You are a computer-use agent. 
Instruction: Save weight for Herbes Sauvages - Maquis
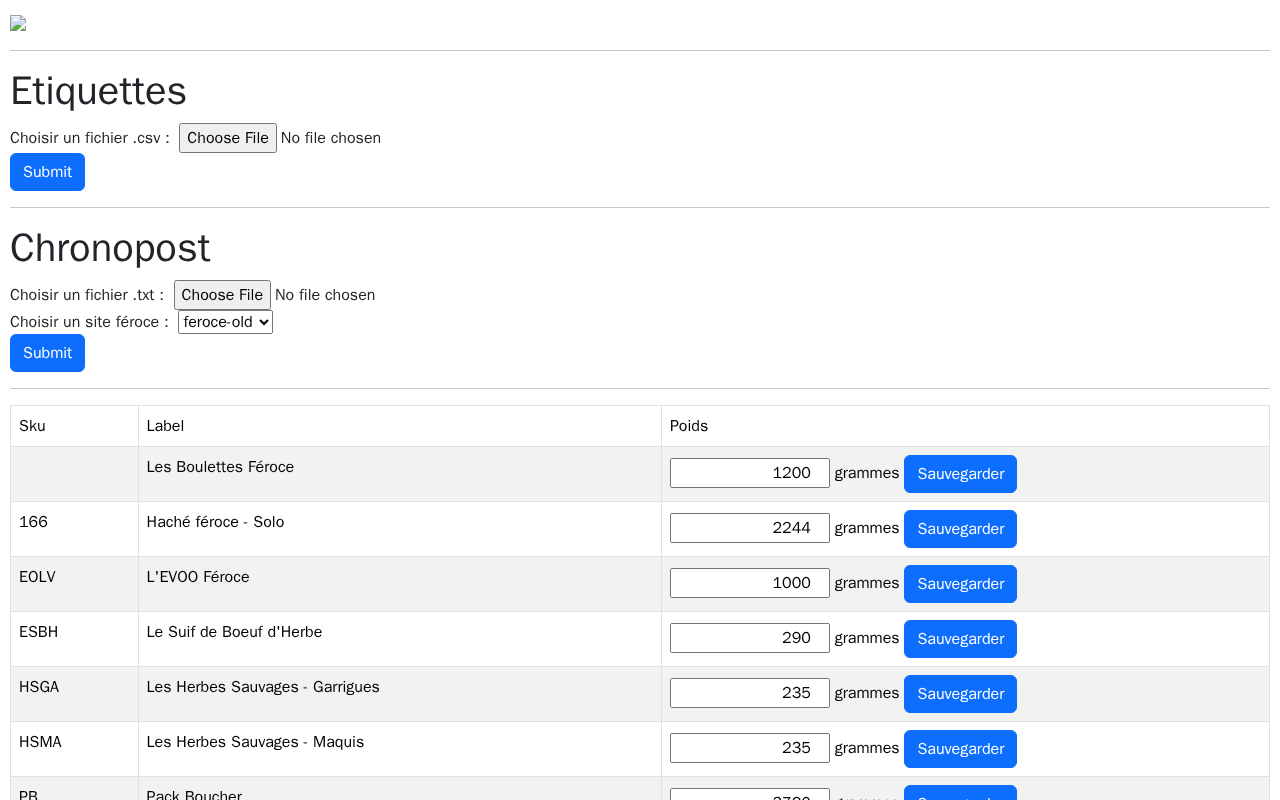tap(960, 749)
